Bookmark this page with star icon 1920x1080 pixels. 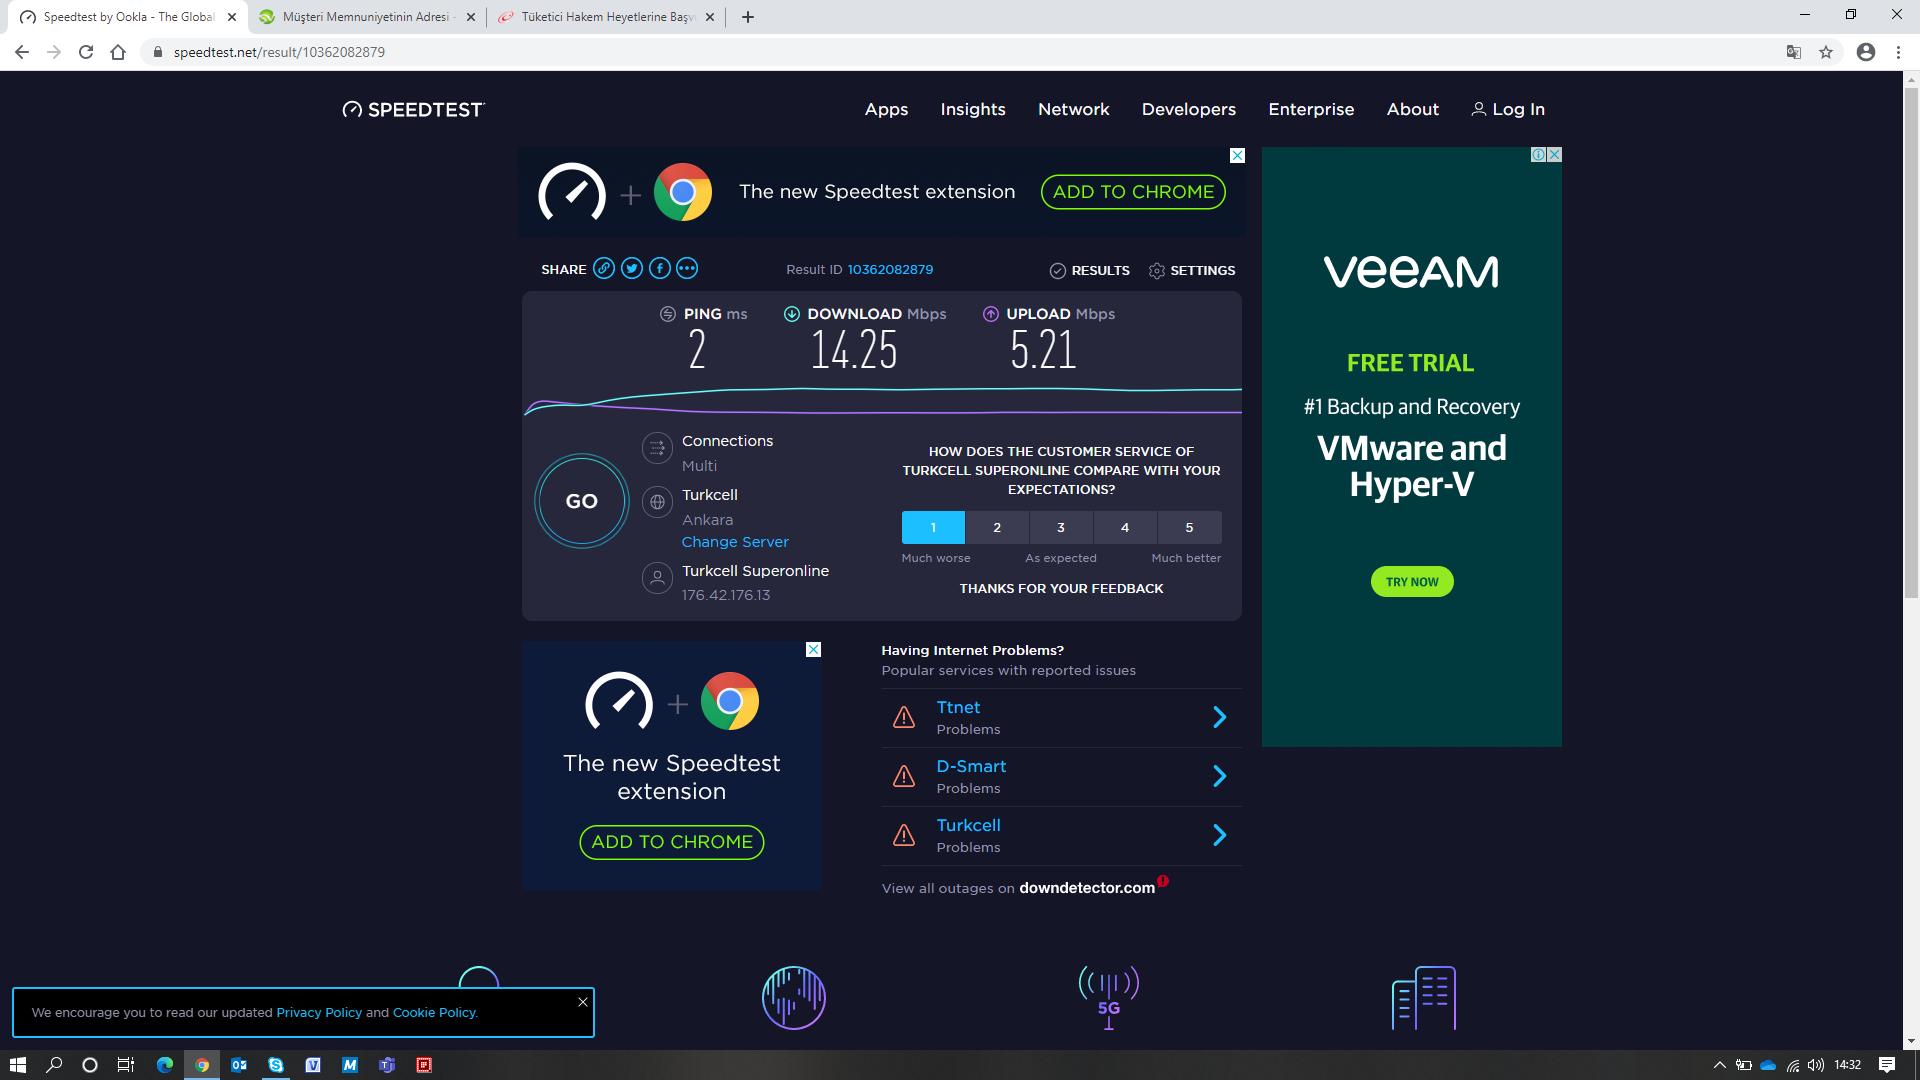pyautogui.click(x=1826, y=52)
